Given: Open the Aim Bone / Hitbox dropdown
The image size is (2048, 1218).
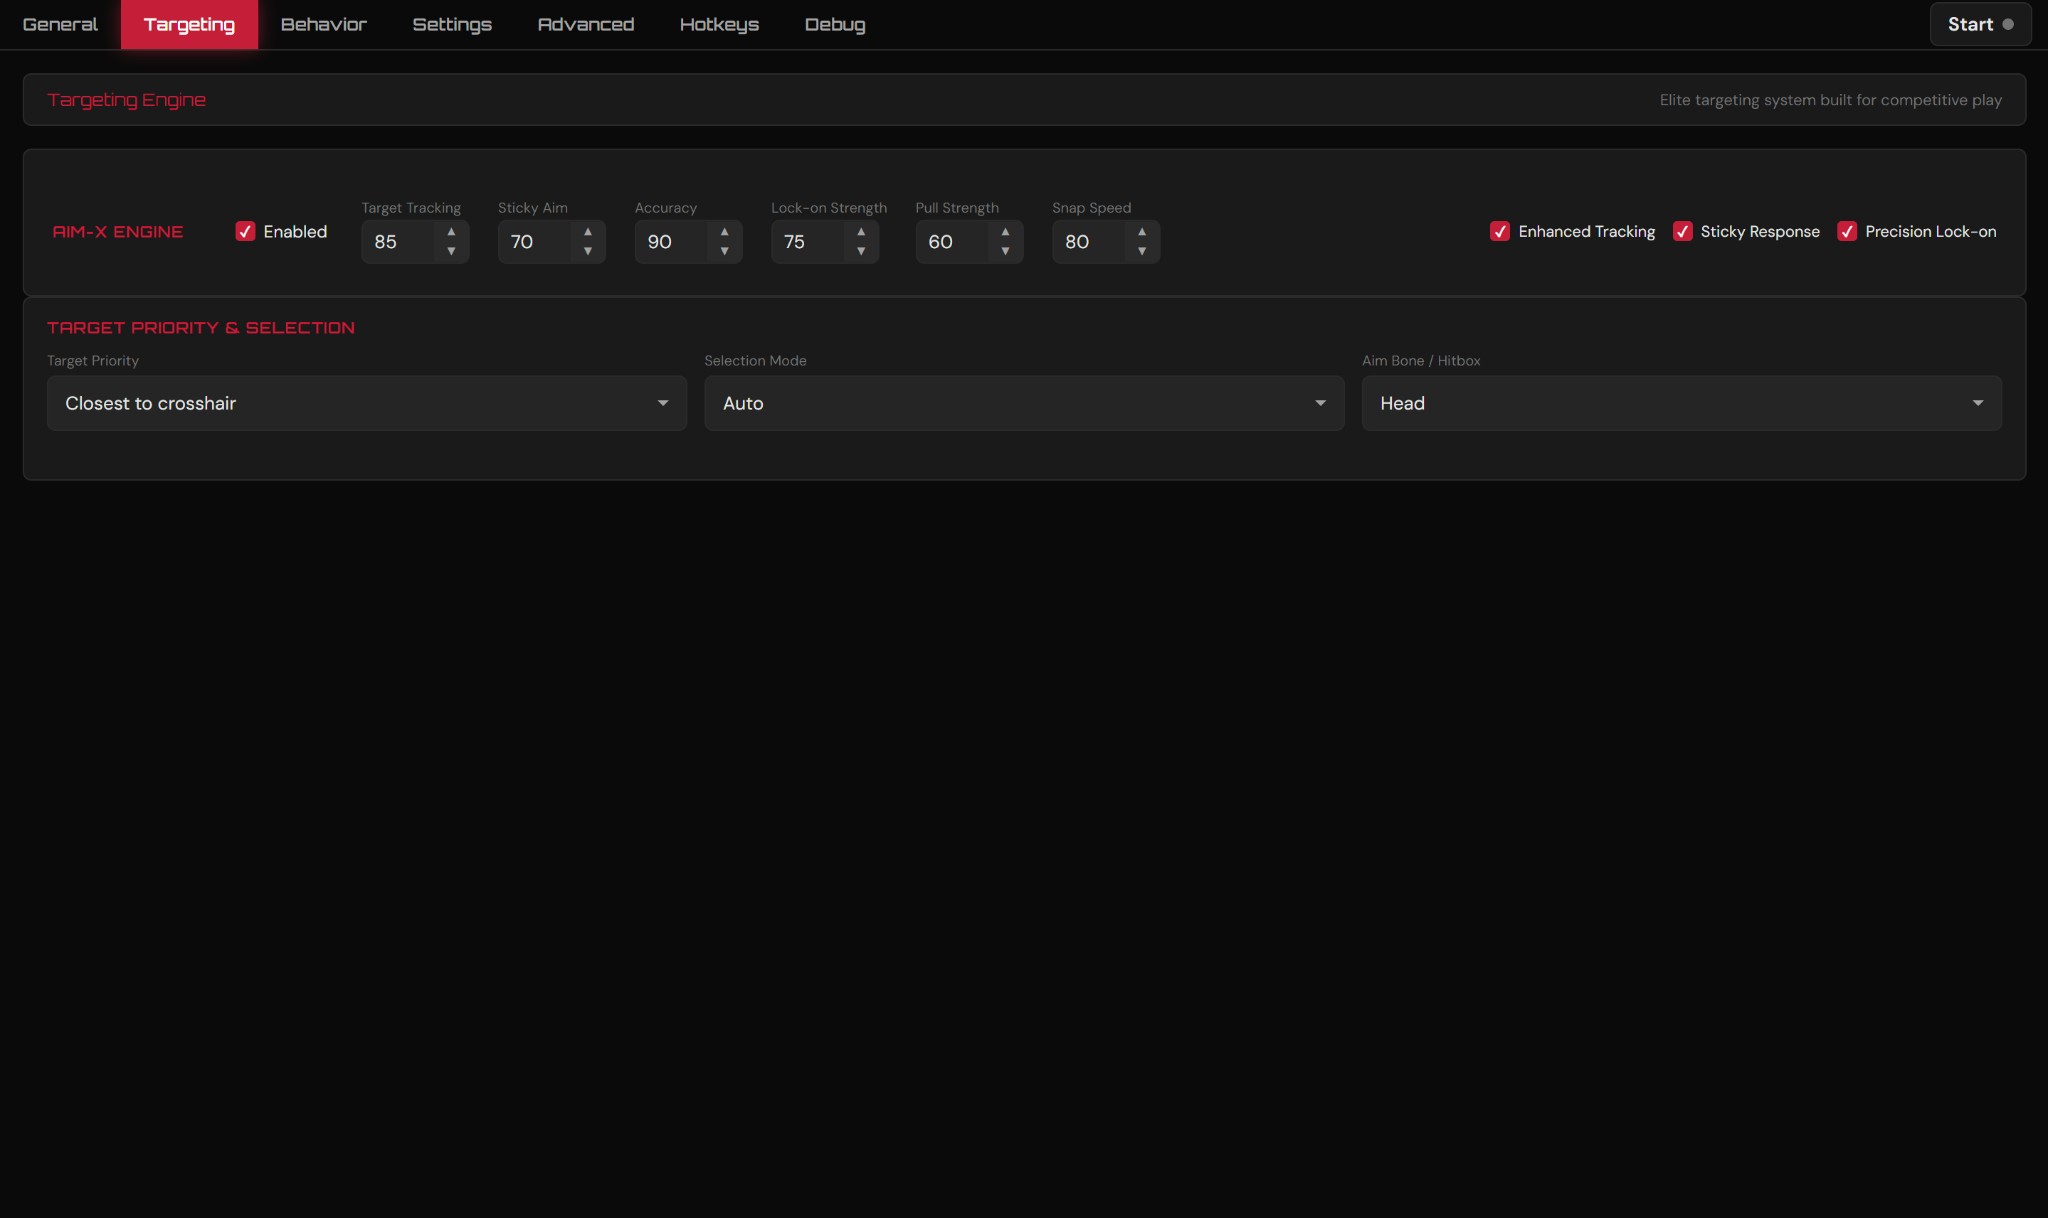Looking at the screenshot, I should click(x=1680, y=403).
